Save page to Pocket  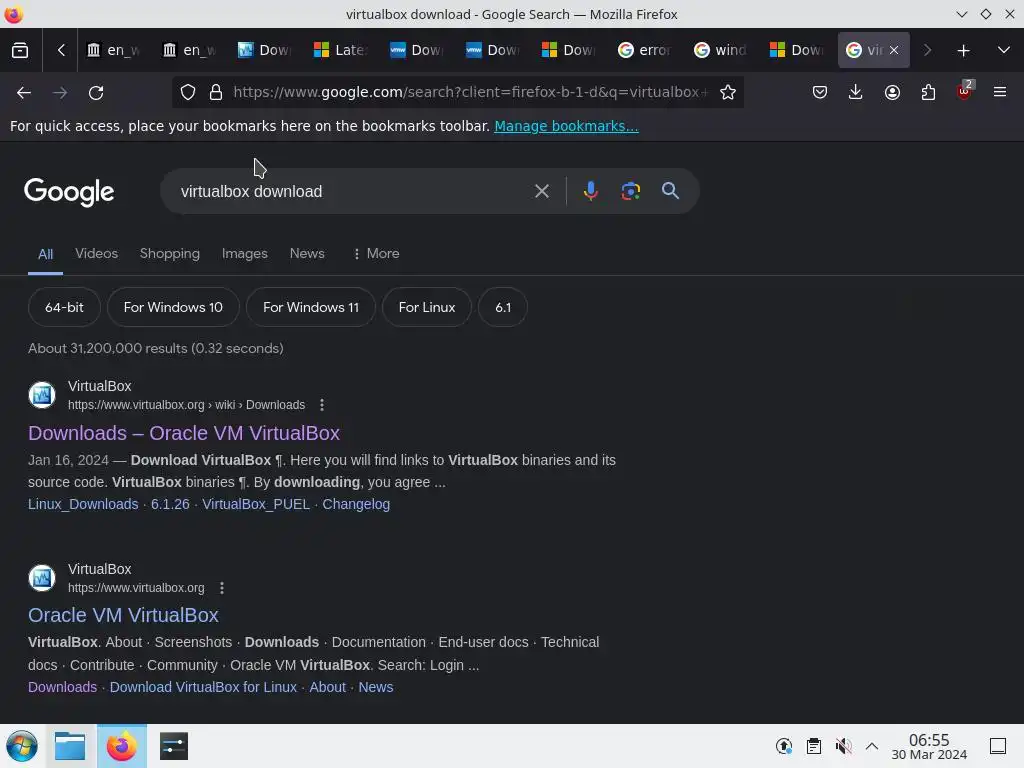820,93
